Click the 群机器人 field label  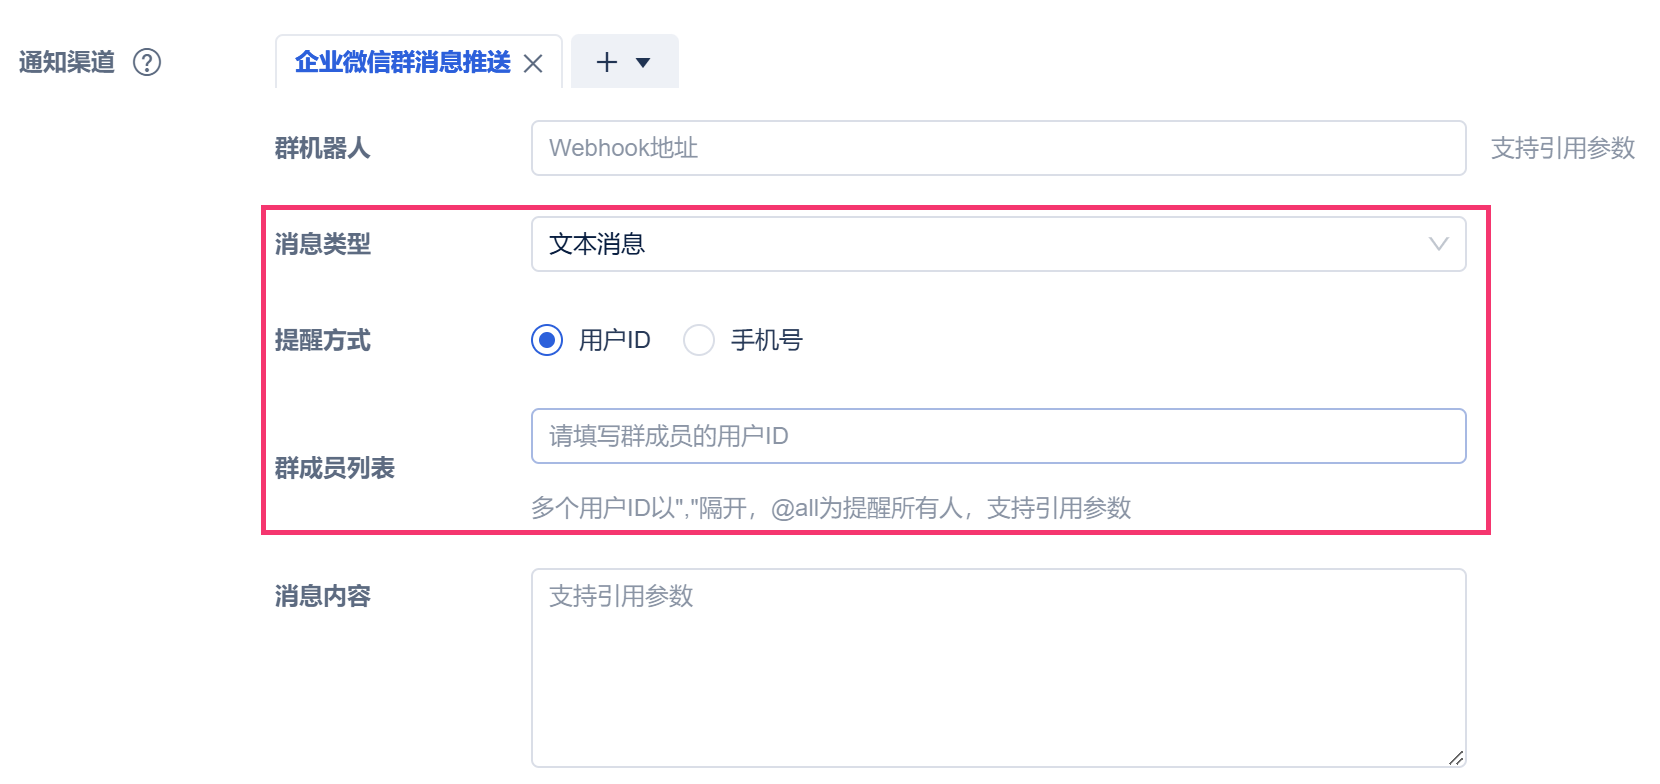point(322,148)
